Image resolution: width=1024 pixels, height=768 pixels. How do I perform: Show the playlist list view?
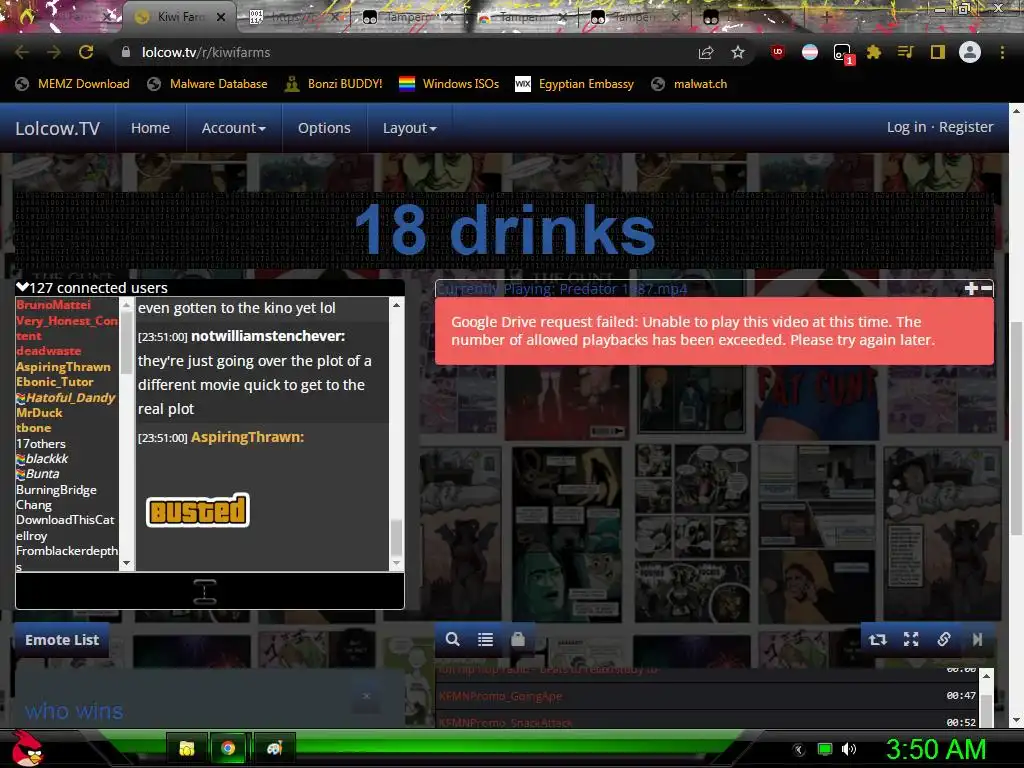[485, 639]
